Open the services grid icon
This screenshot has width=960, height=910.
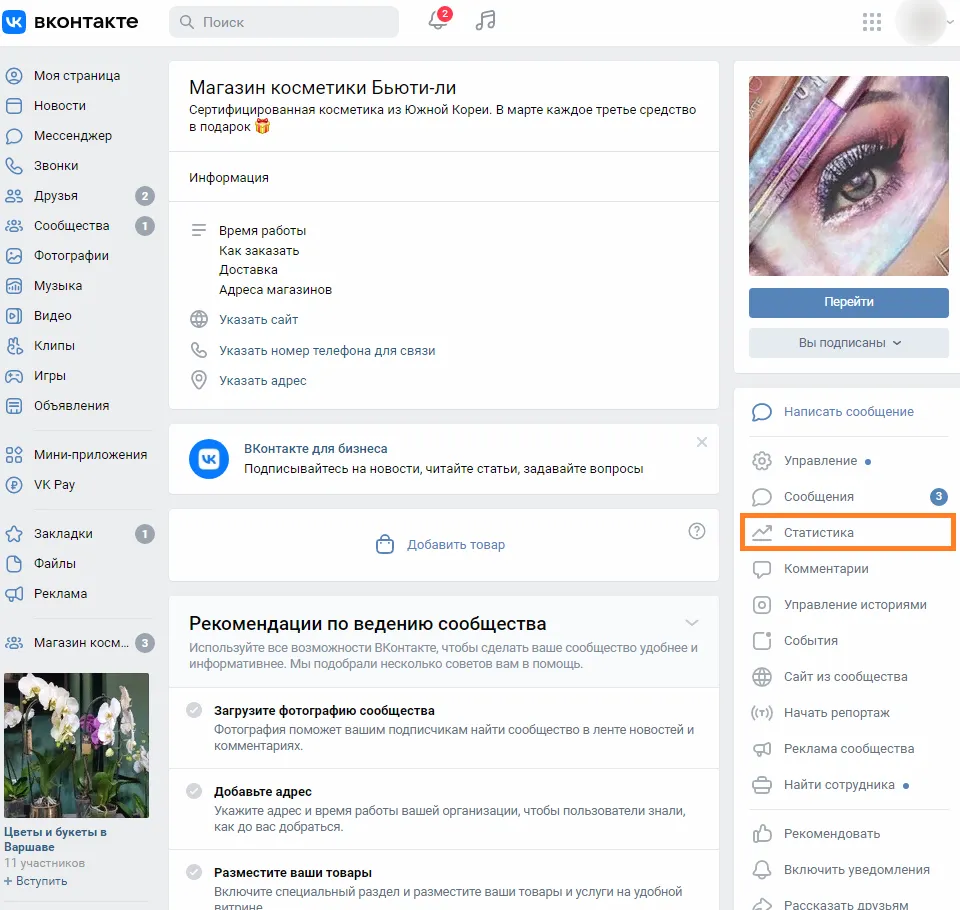(x=872, y=22)
